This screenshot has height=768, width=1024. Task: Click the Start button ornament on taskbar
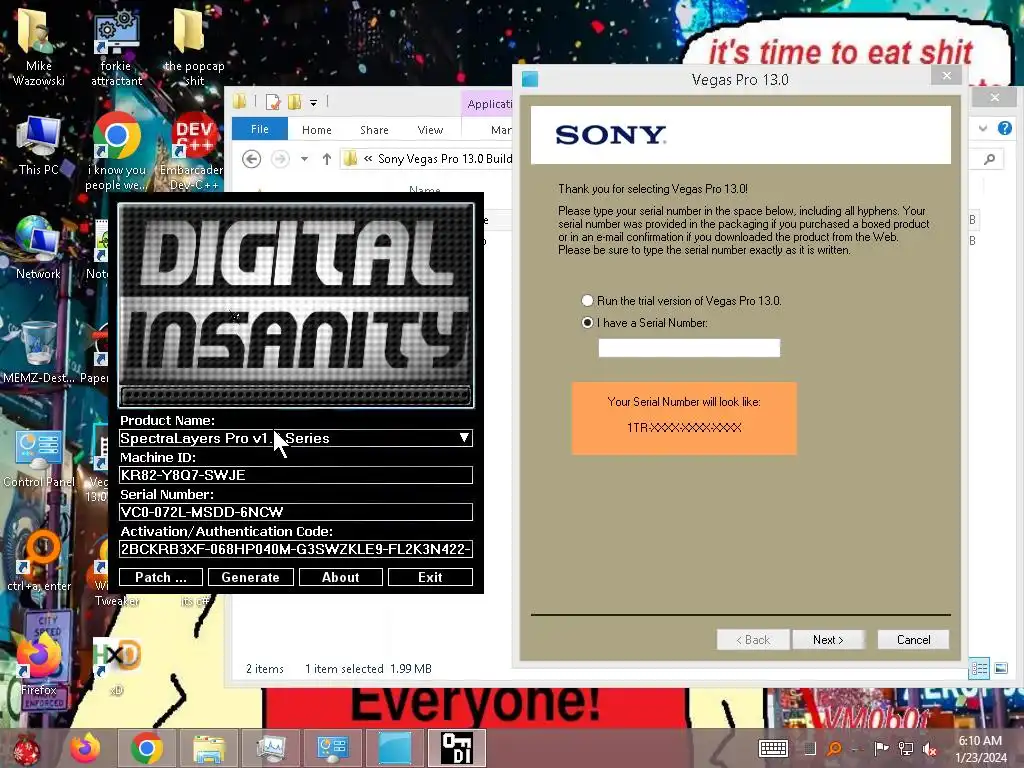tap(26, 749)
